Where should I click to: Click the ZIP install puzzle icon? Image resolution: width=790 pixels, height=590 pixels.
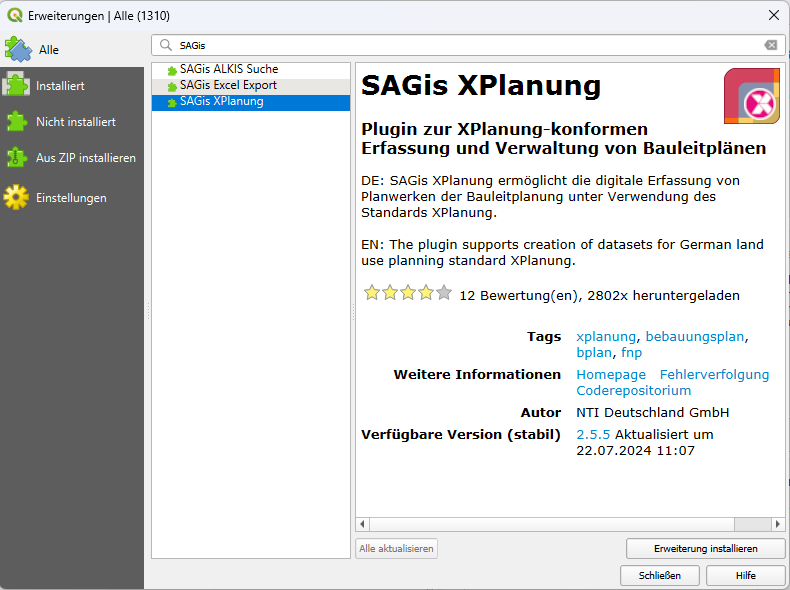point(16,157)
